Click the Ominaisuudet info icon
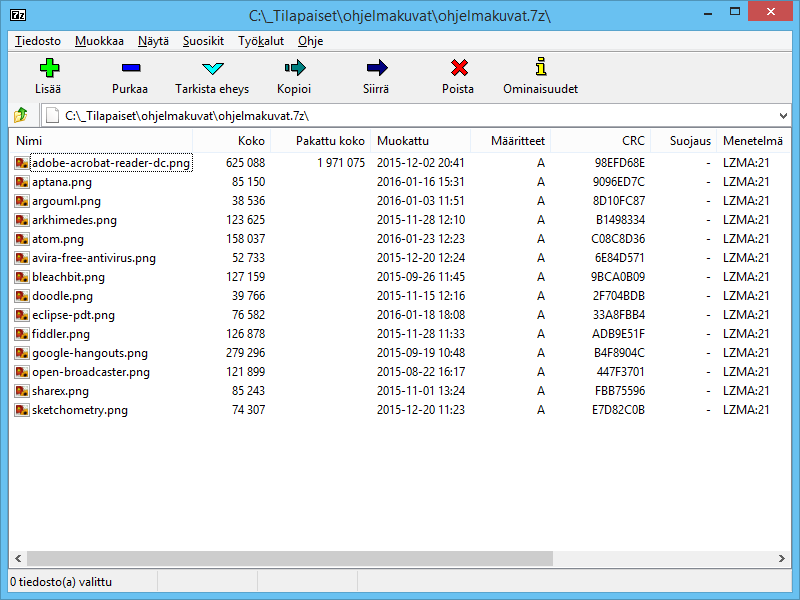The image size is (800, 600). (541, 67)
